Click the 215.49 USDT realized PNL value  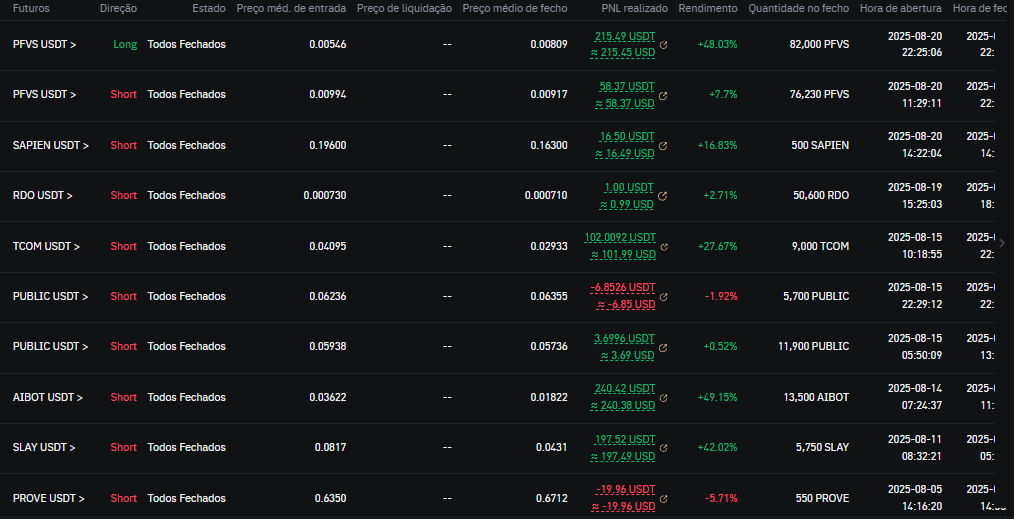pyautogui.click(x=623, y=36)
